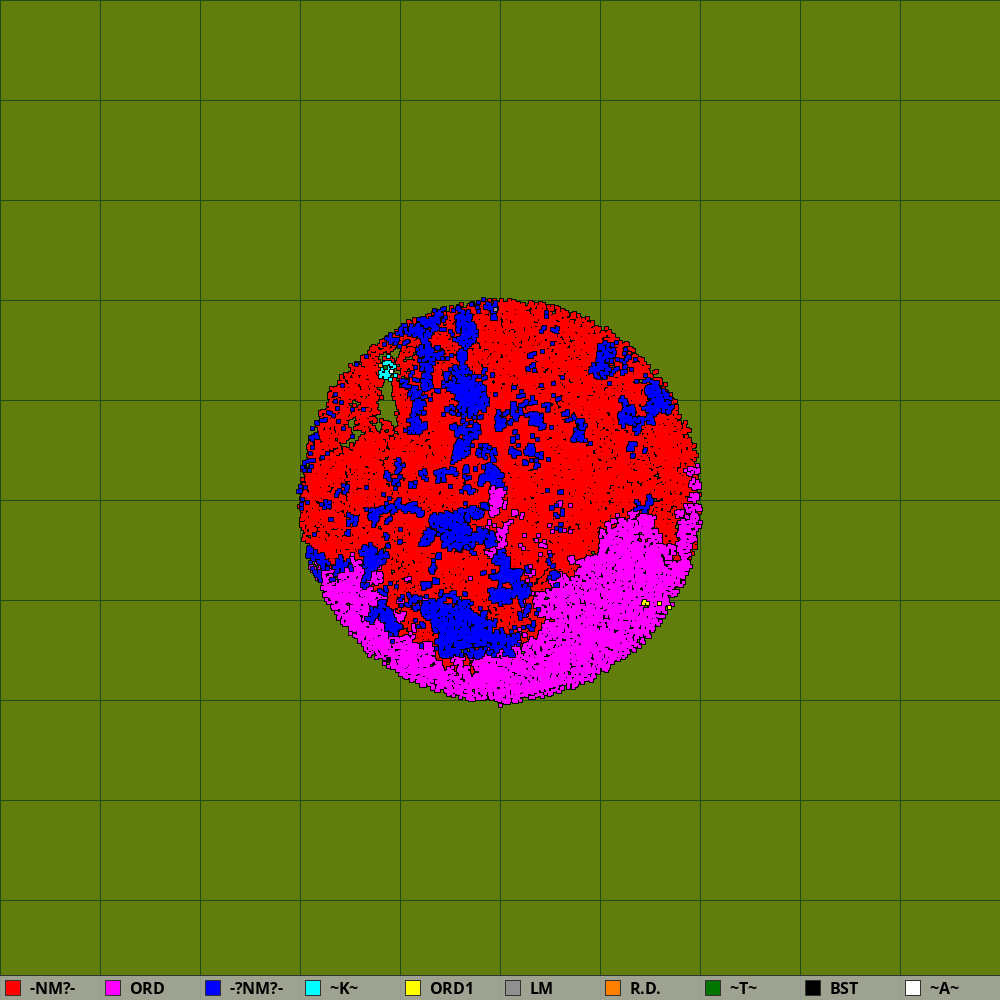Select the "~A~" legend label
The height and width of the screenshot is (1000, 1000).
pos(944,988)
